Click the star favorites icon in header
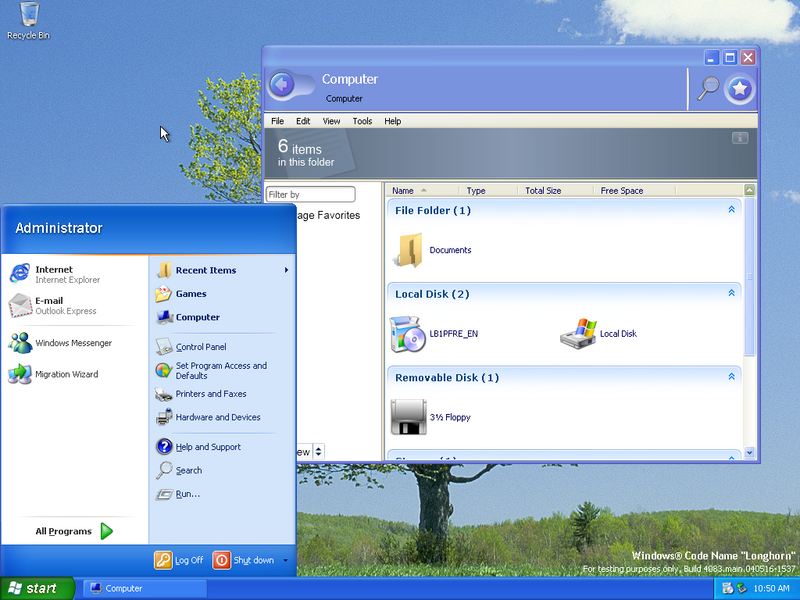Image resolution: width=800 pixels, height=600 pixels. tap(739, 89)
